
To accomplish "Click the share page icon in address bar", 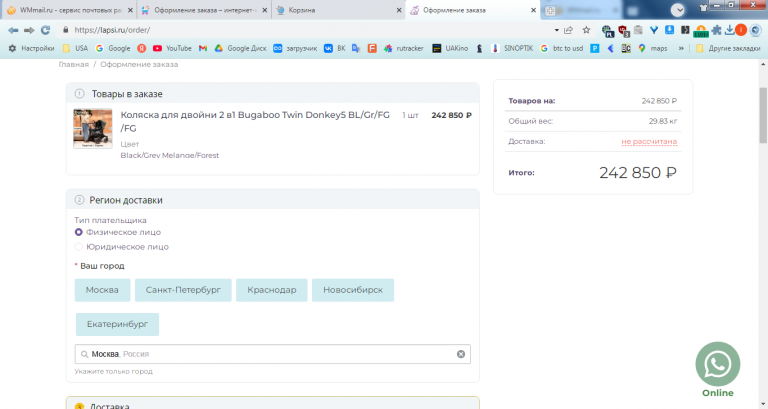I will [569, 30].
